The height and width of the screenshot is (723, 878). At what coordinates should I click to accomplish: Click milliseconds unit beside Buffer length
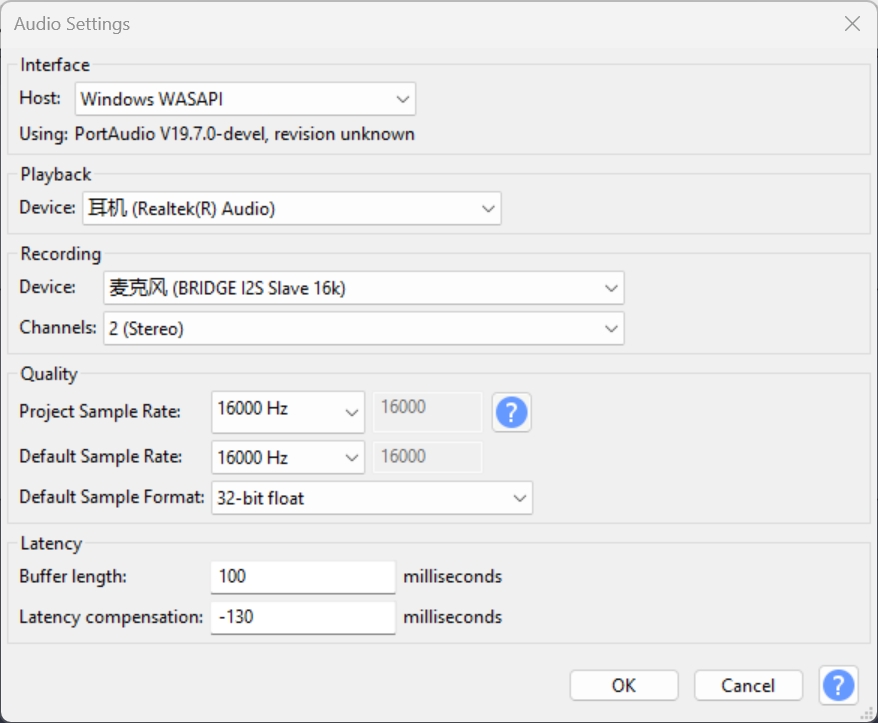tap(452, 577)
